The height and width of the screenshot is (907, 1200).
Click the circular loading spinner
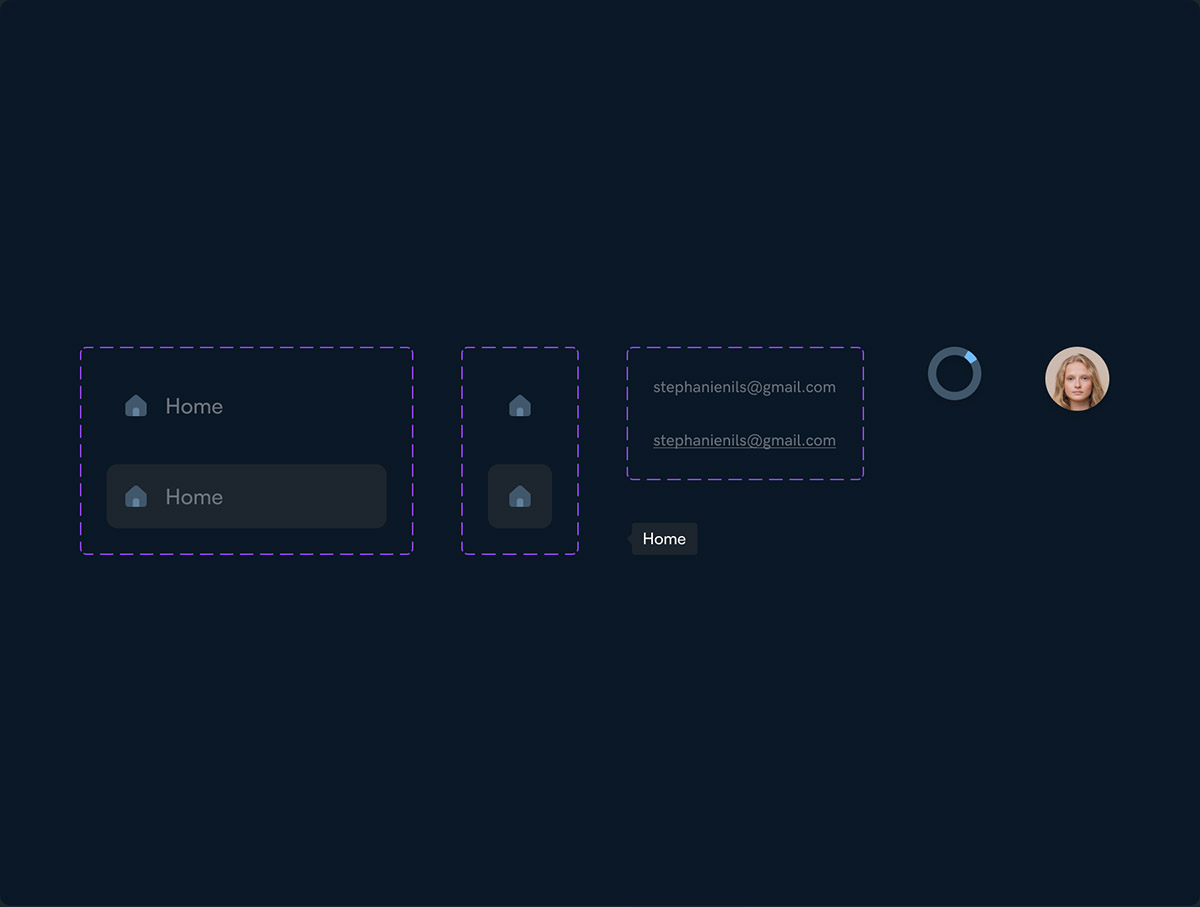tap(954, 374)
